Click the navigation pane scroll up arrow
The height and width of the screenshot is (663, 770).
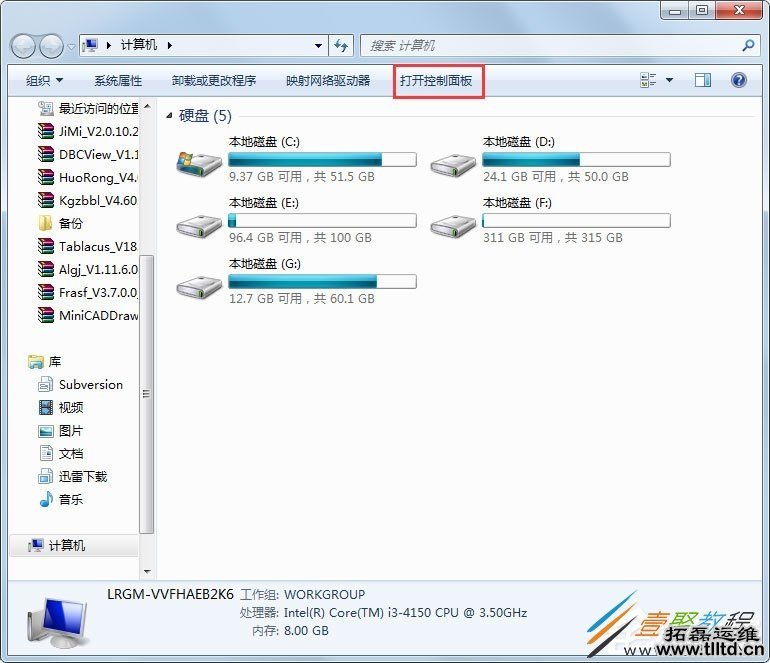pyautogui.click(x=147, y=106)
